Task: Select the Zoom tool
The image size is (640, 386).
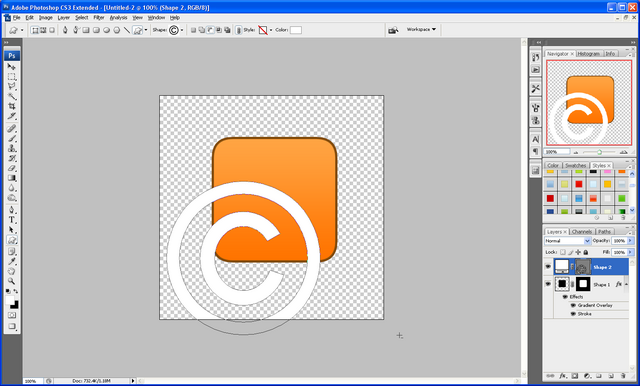Action: point(12,281)
